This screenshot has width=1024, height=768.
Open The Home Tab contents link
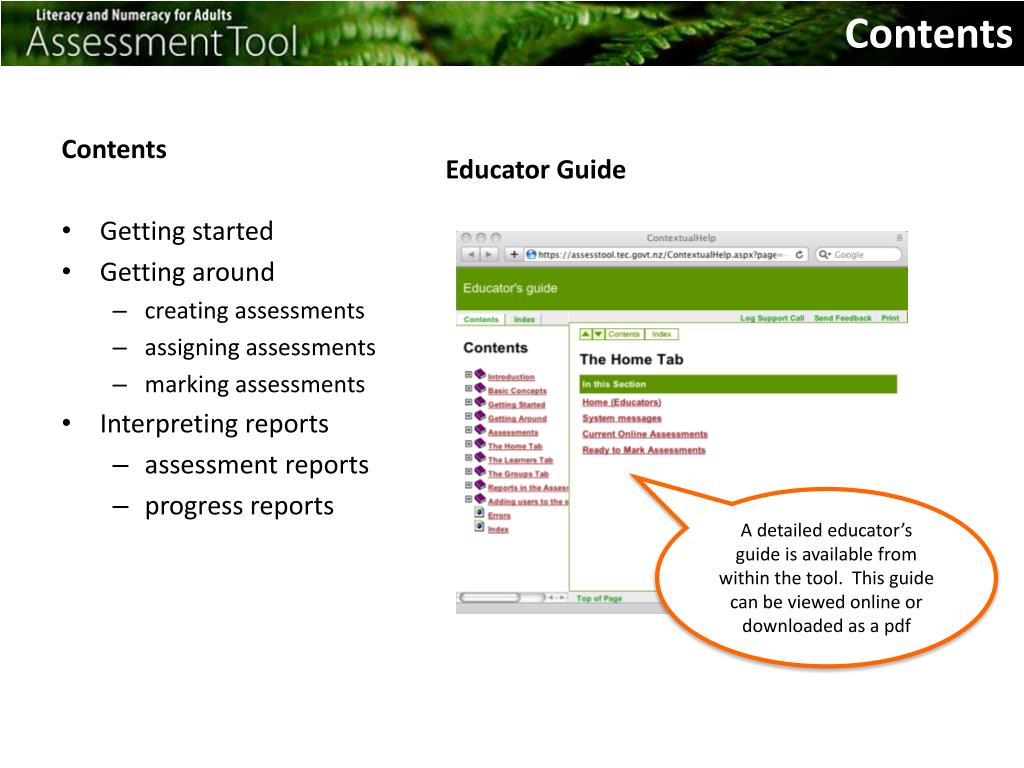click(515, 447)
